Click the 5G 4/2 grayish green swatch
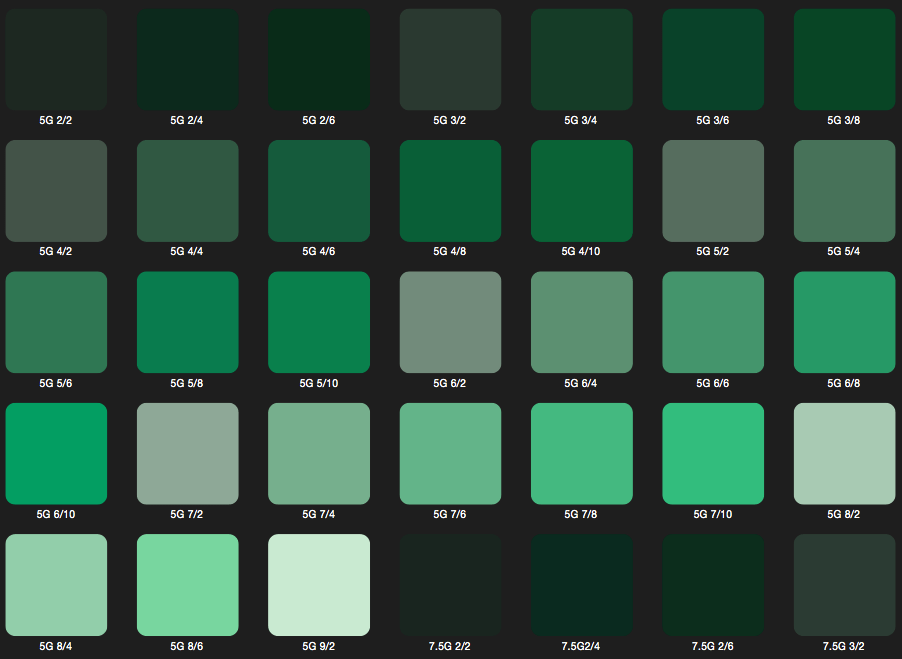 point(56,191)
